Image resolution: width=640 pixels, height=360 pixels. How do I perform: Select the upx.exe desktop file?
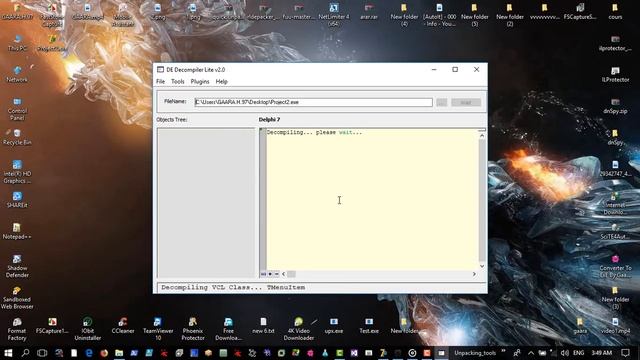[x=334, y=326]
